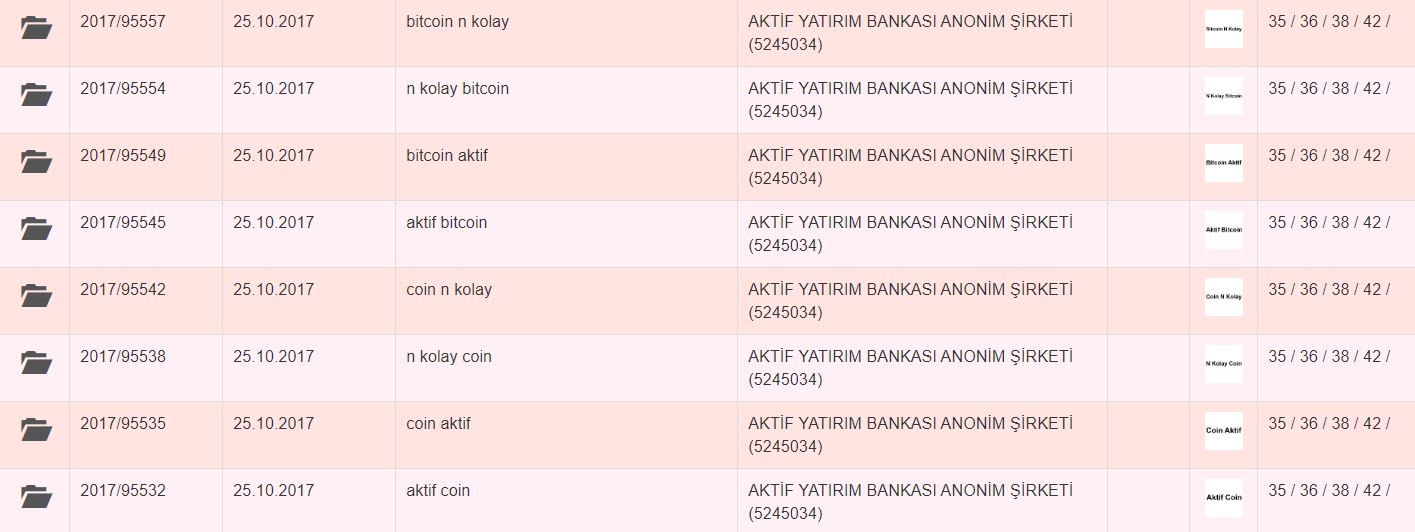Open the Aktif Bitcoin logo thumbnail
The image size is (1415, 532).
[x=1224, y=230]
